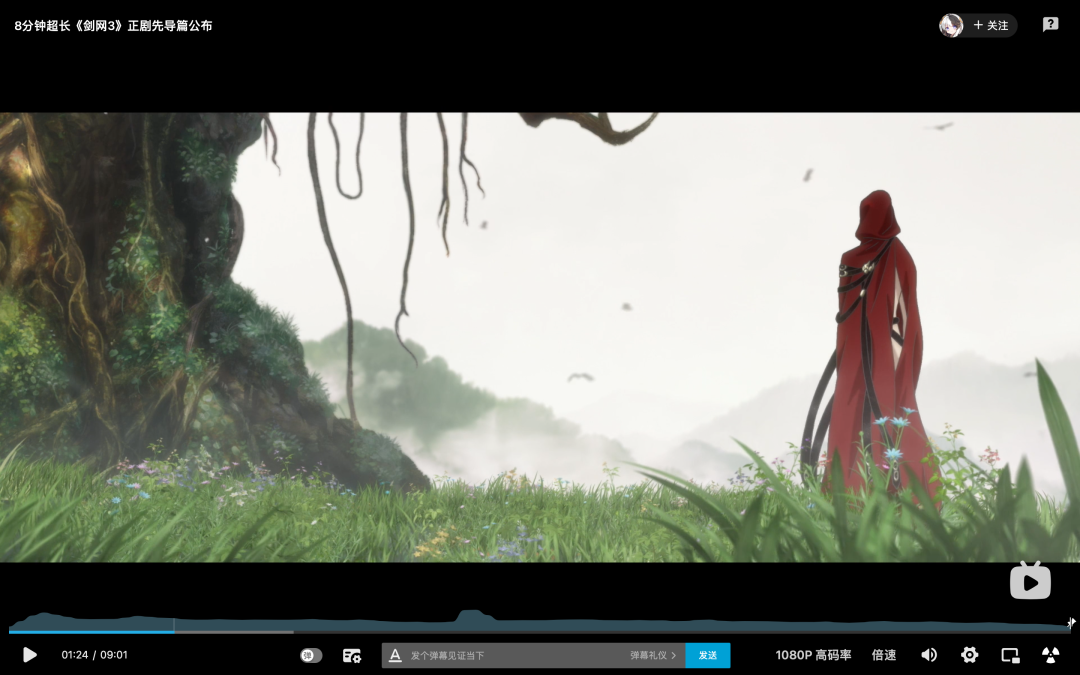Exit fullscreen with the bottom-right icon

(1050, 655)
